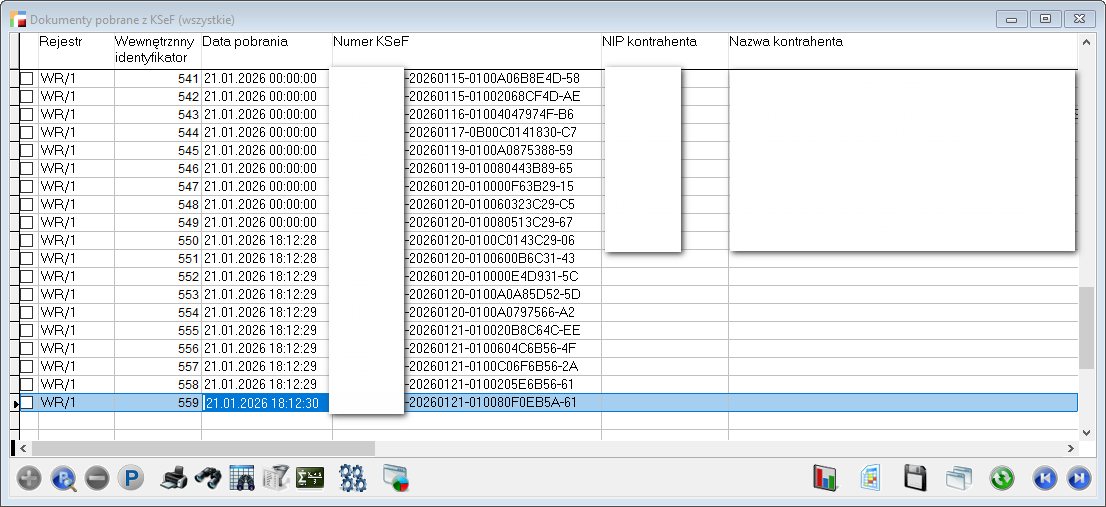Toggle the checkbox on selected row 559
Screen dimensions: 1106x507
click(x=27, y=402)
